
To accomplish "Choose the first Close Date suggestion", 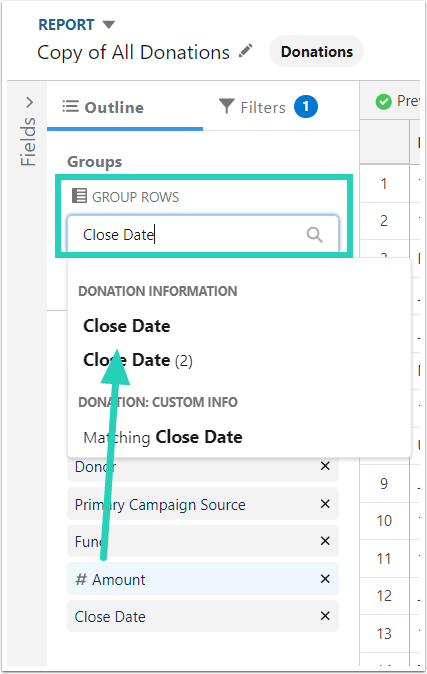I will pos(127,326).
